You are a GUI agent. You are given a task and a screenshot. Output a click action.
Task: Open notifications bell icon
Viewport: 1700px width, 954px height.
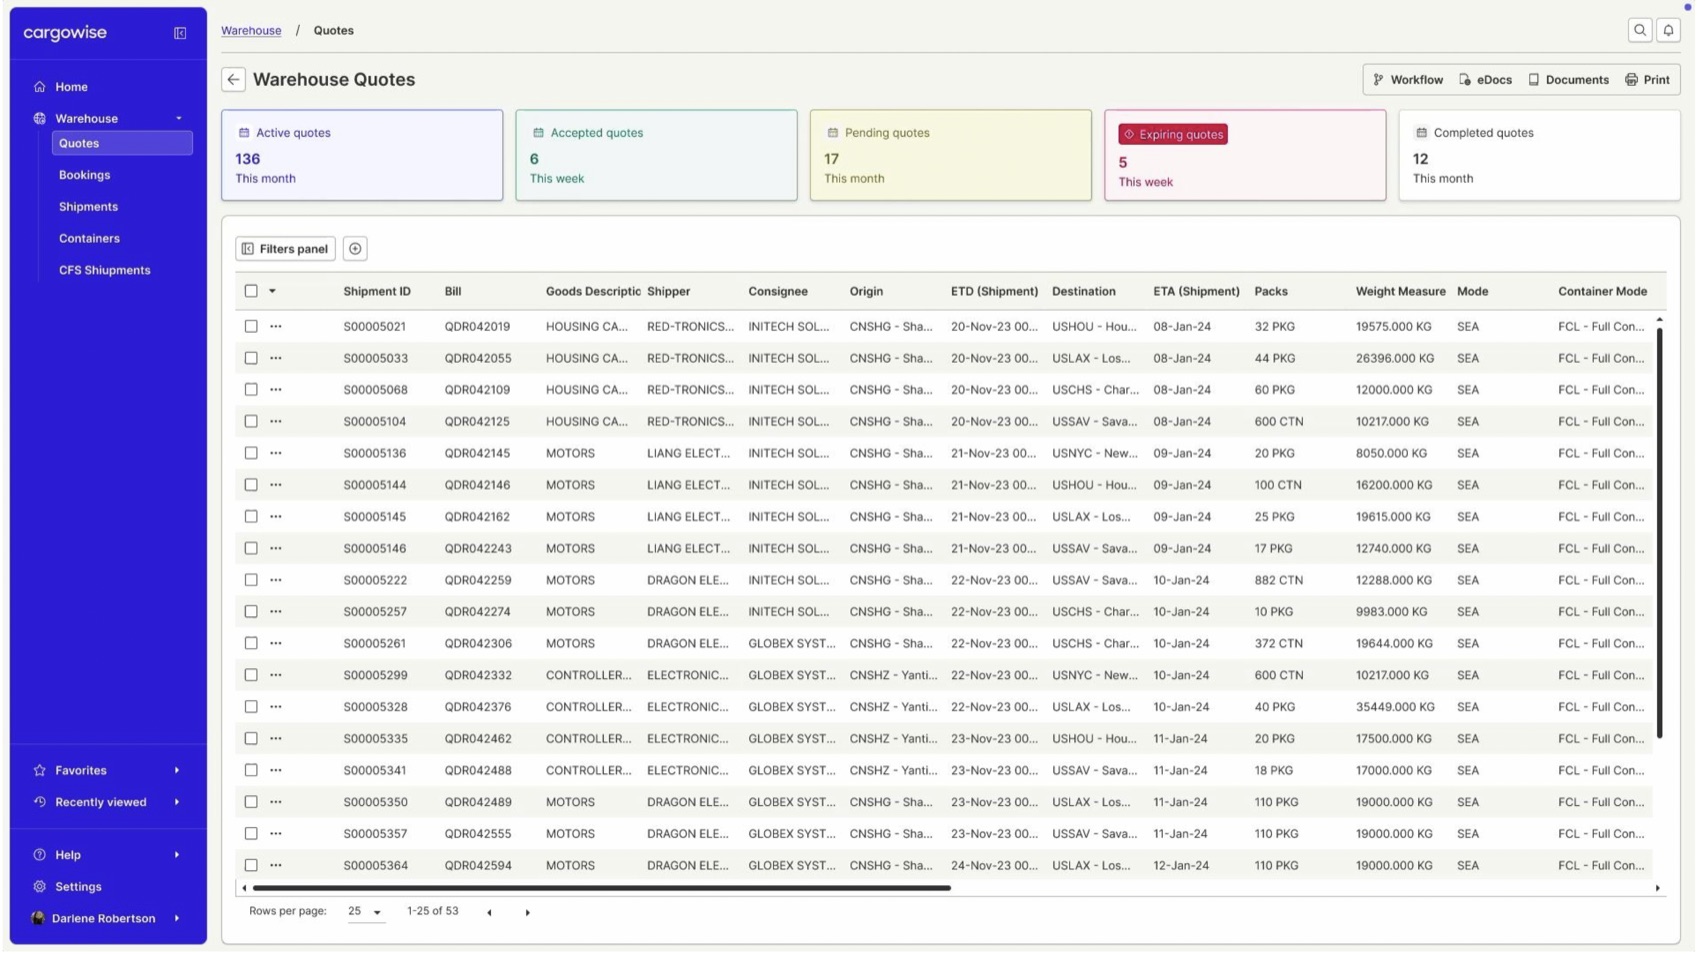tap(1668, 31)
